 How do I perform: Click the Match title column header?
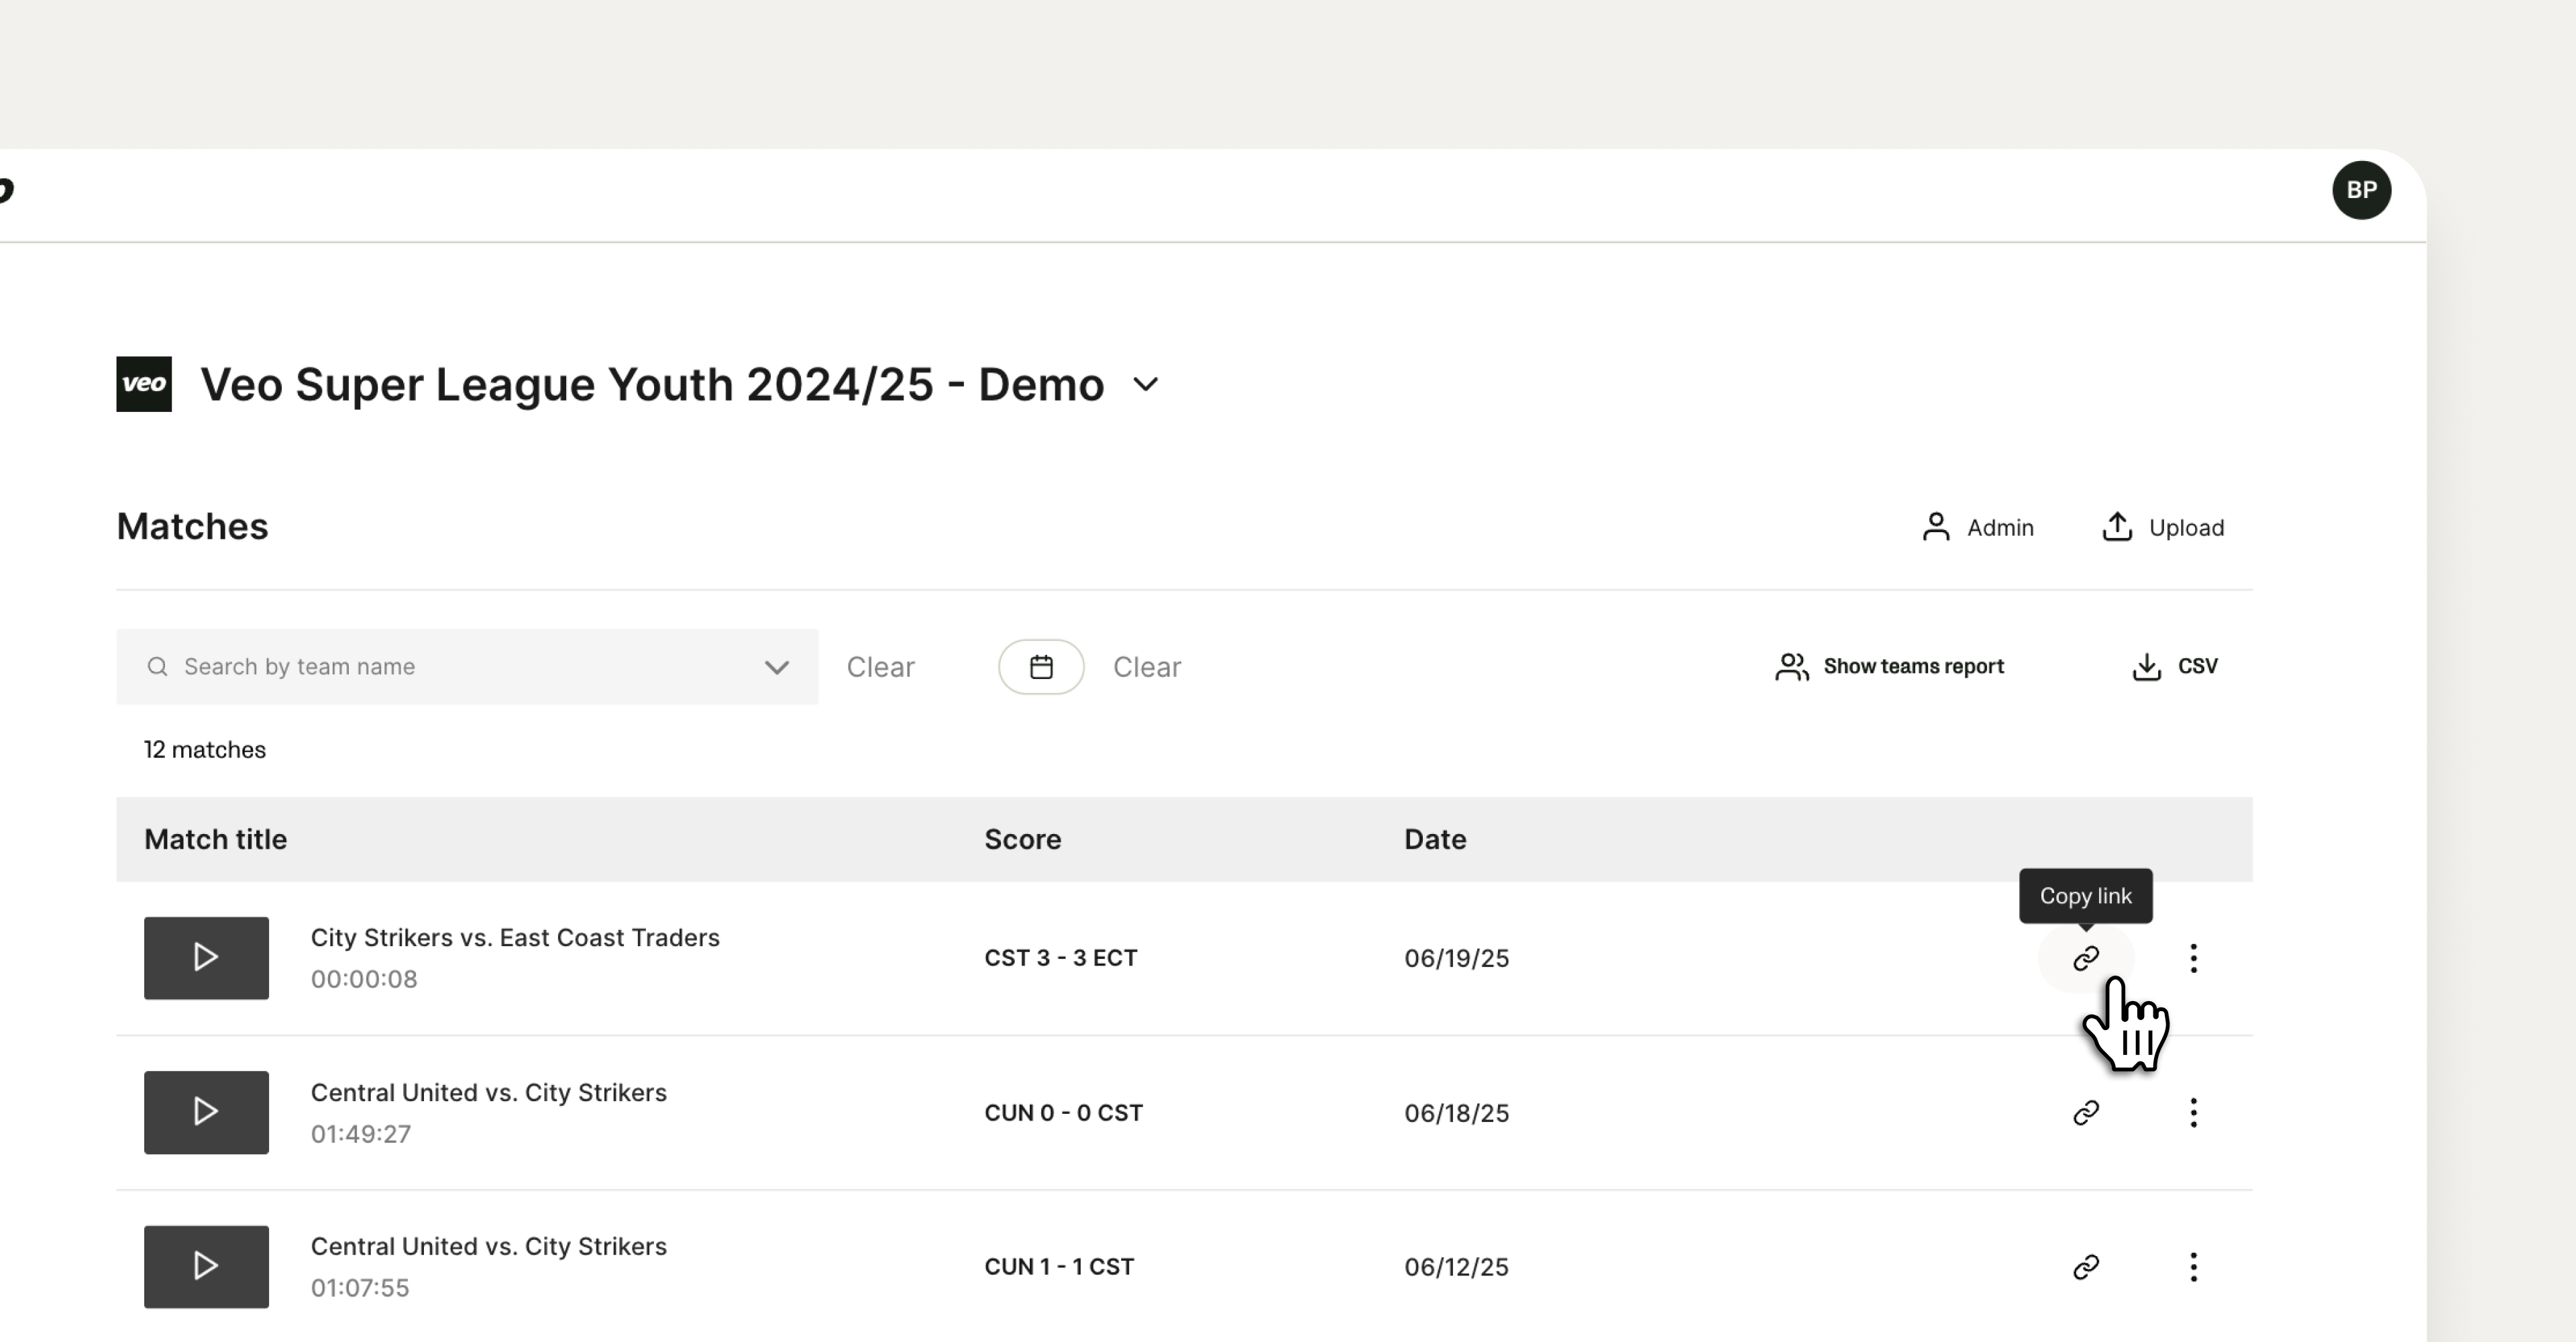[215, 839]
